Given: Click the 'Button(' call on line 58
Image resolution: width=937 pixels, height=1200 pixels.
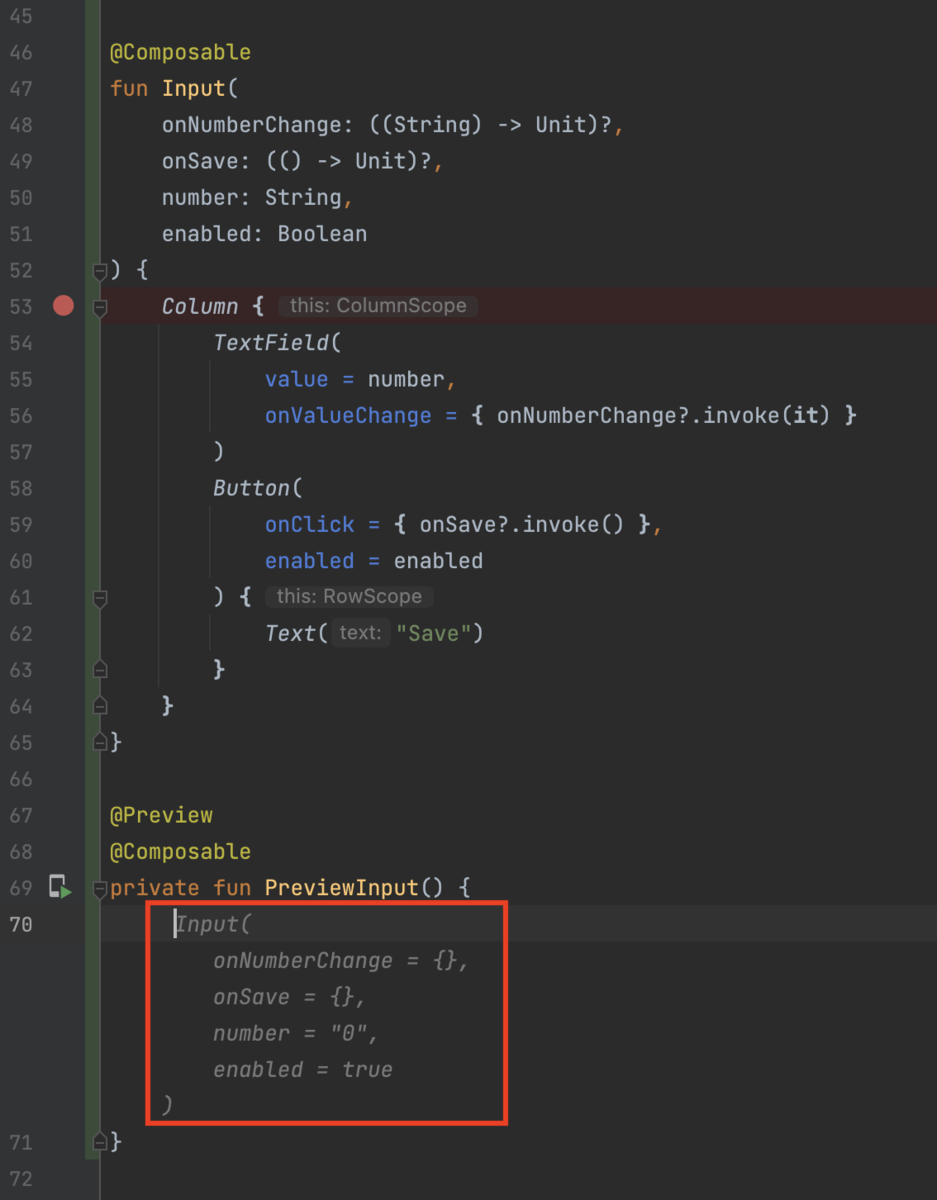Looking at the screenshot, I should [258, 488].
